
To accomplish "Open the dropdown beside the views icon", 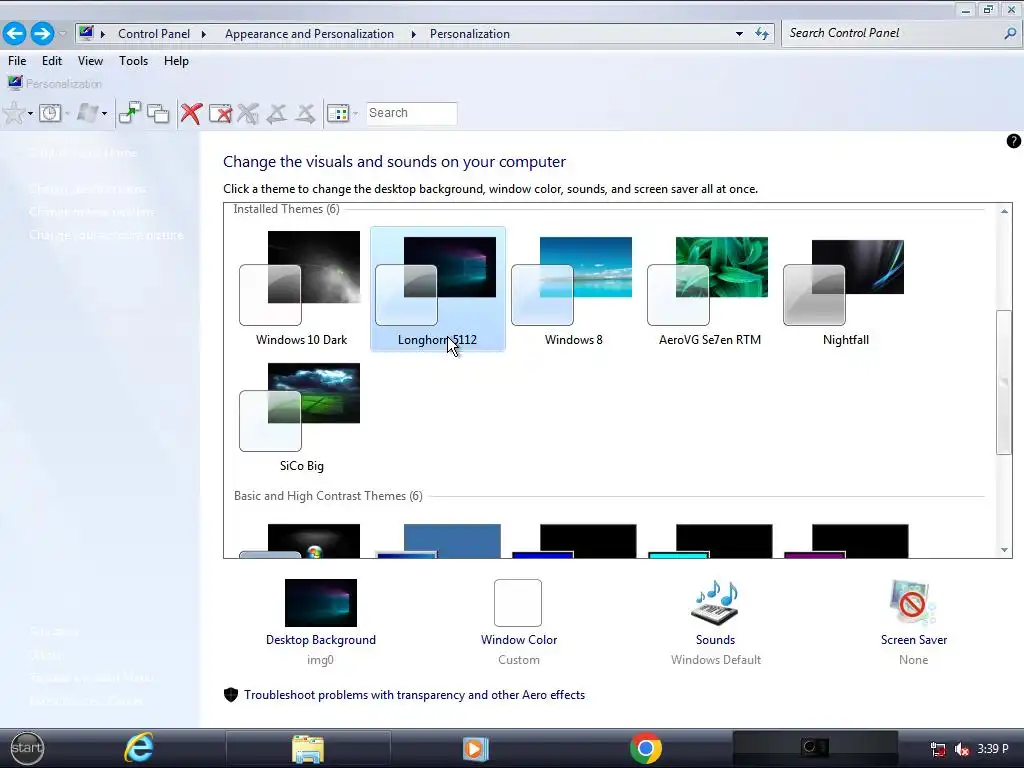I will point(355,114).
